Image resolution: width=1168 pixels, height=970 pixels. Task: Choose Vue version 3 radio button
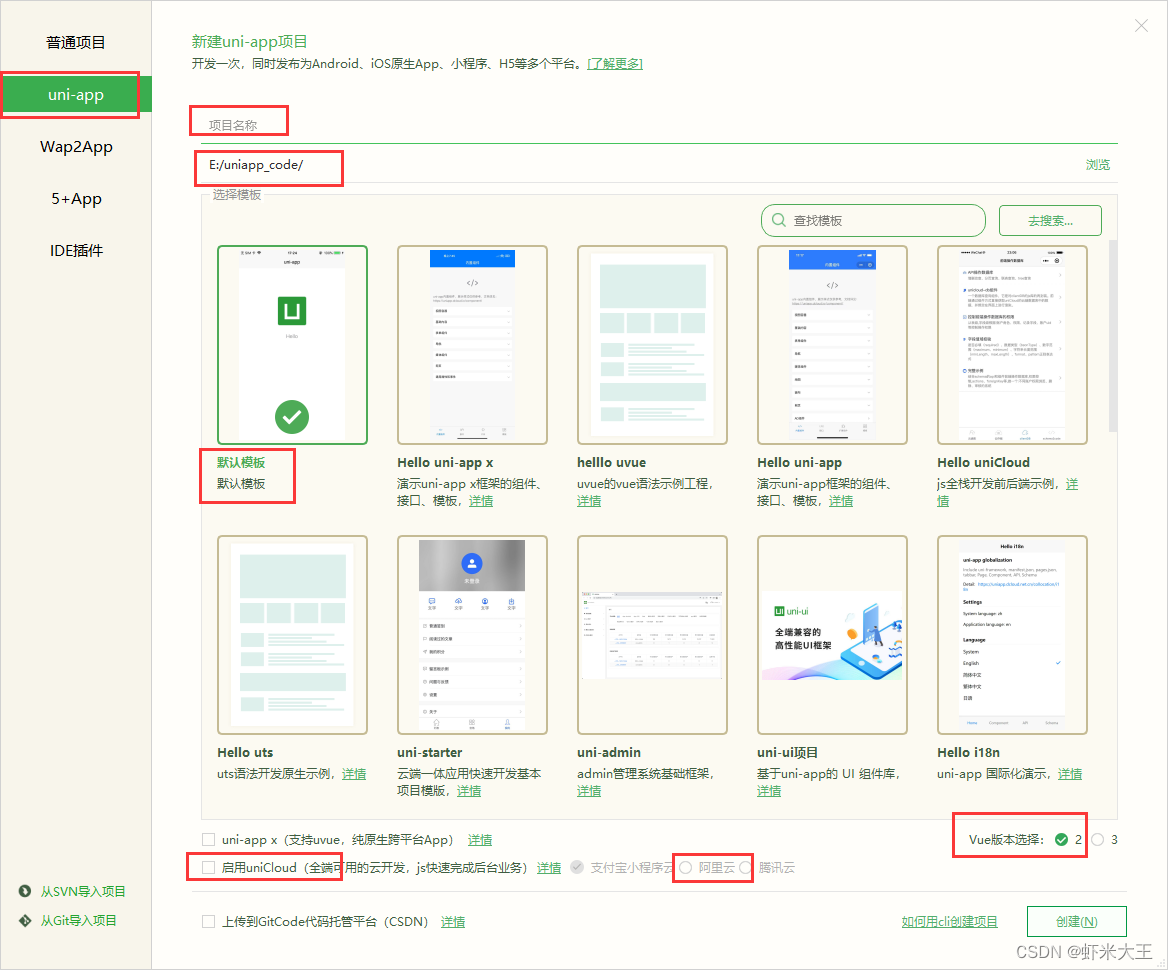[x=1097, y=840]
